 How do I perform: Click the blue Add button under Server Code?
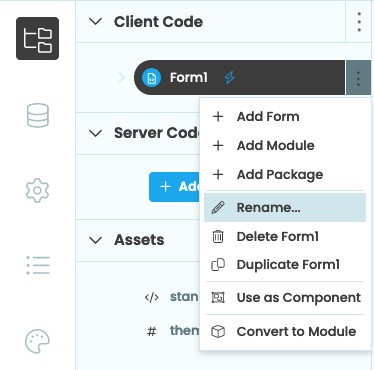(x=174, y=187)
